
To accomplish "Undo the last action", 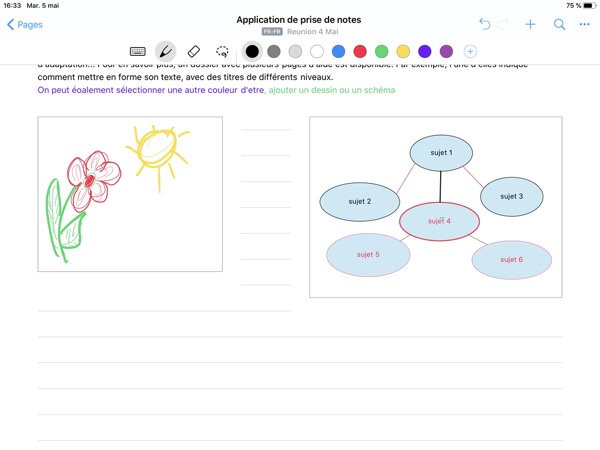I will coord(485,24).
